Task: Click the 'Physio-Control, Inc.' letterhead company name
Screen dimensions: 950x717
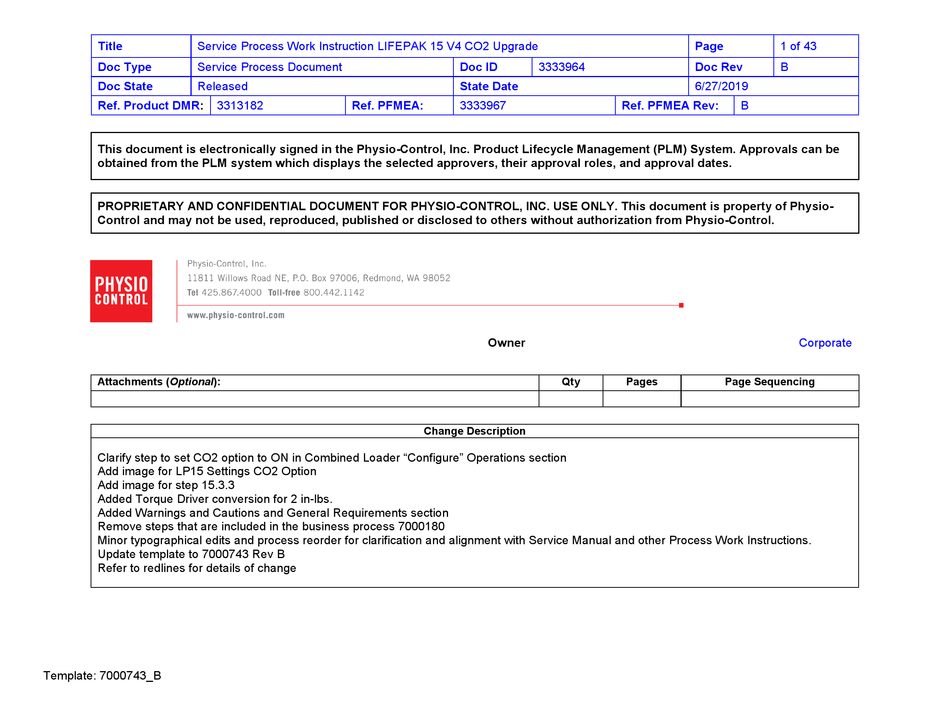Action: (x=227, y=264)
